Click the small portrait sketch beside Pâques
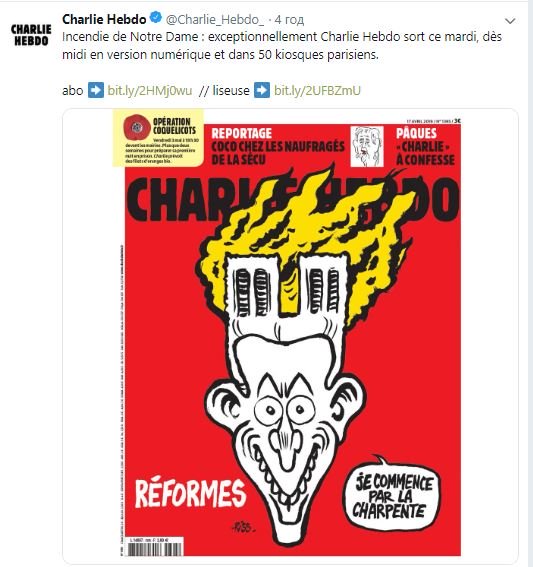Viewport: 533px width, 567px height. pyautogui.click(x=367, y=146)
